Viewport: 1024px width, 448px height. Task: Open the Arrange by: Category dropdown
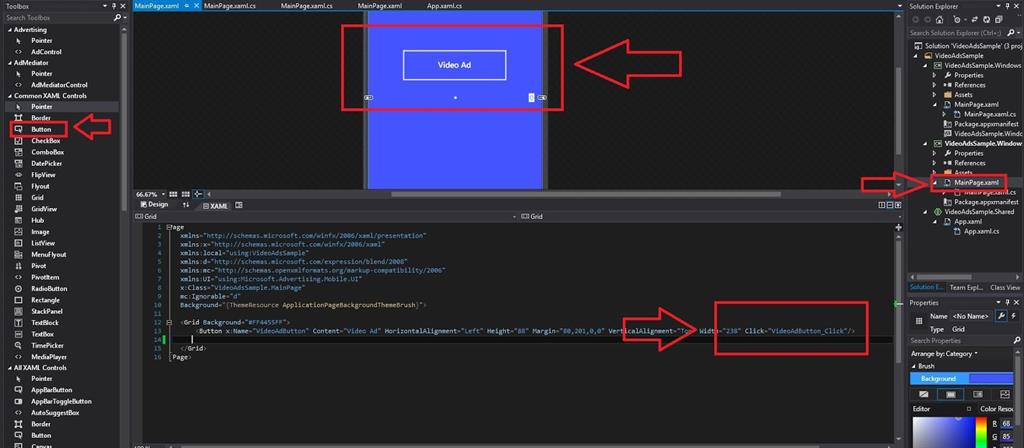pos(944,353)
